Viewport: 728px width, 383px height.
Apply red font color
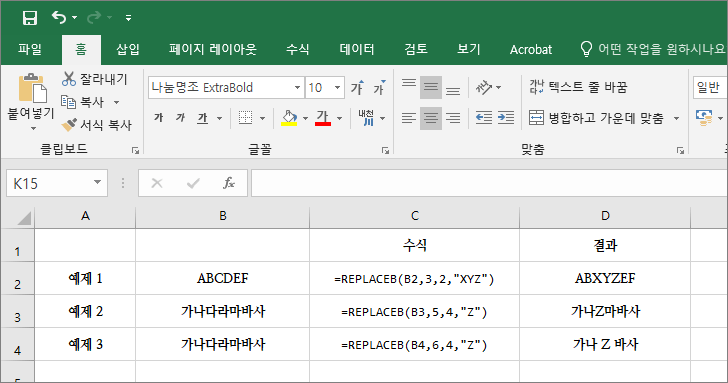coord(323,118)
